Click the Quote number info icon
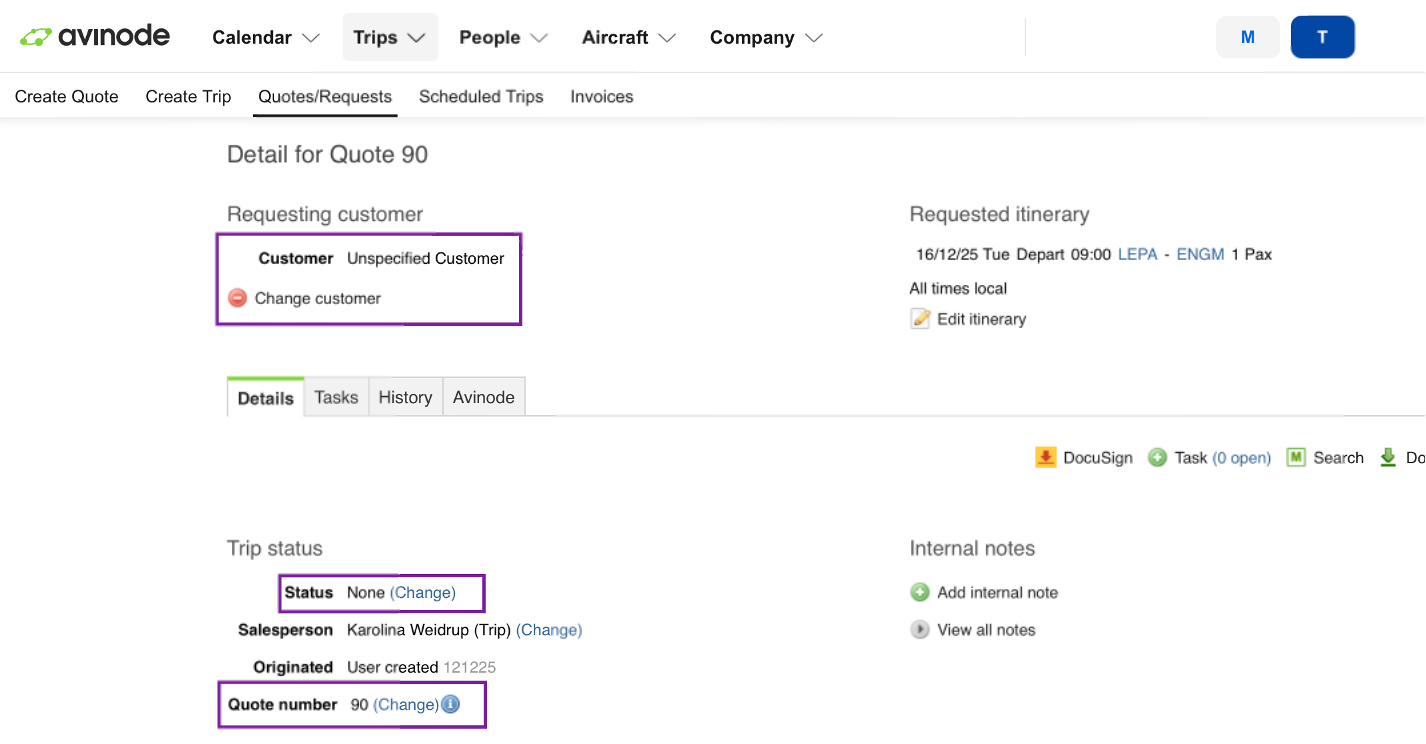This screenshot has height=744, width=1426. [x=451, y=704]
